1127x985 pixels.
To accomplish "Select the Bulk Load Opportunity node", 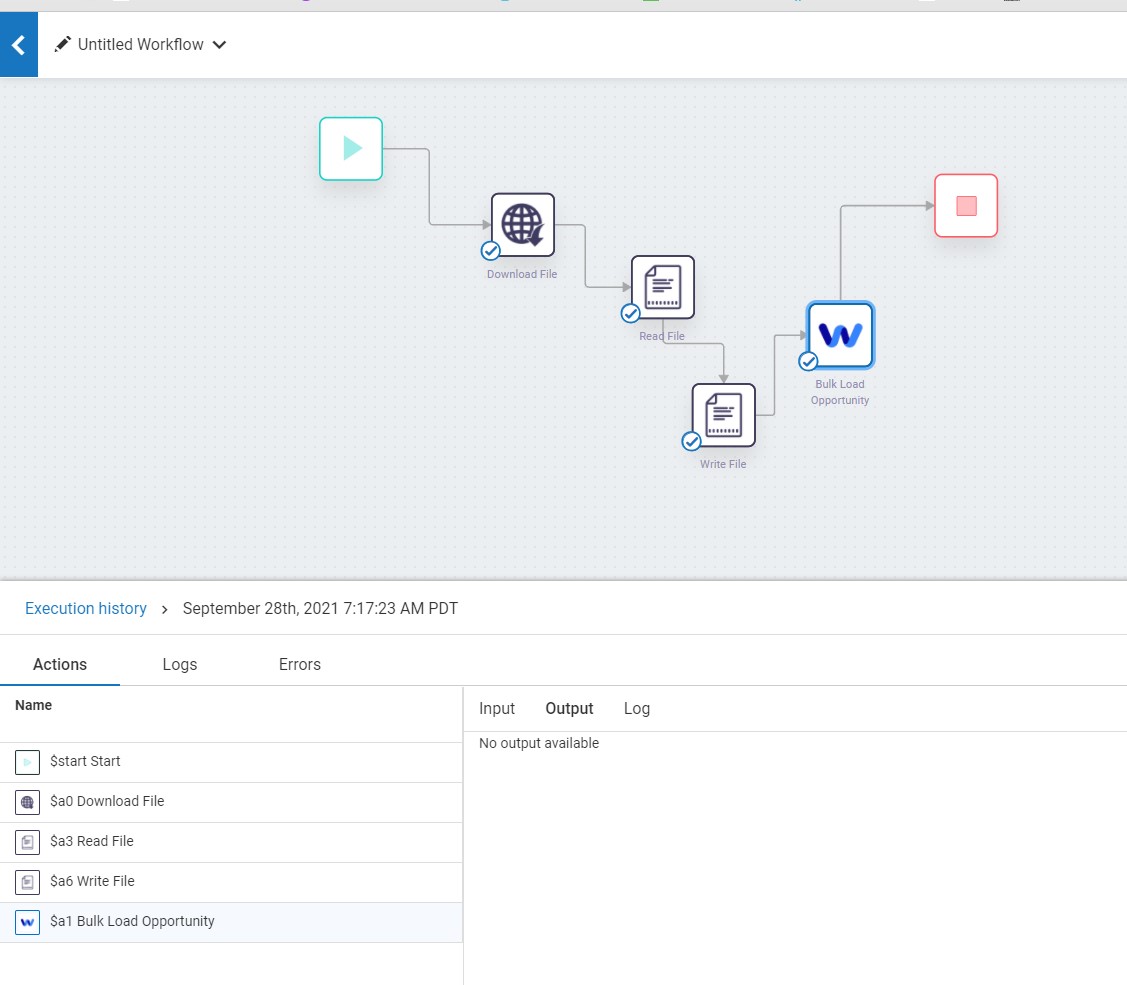I will (840, 335).
